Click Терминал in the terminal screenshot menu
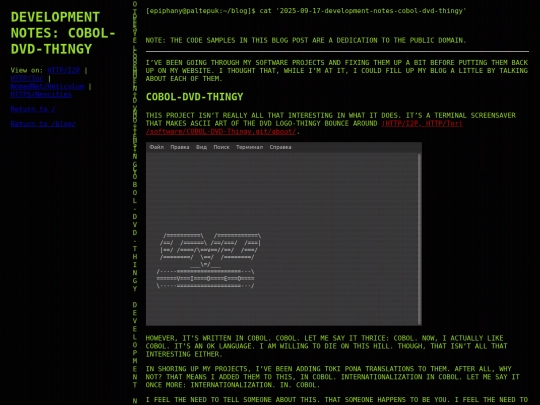 pyautogui.click(x=249, y=147)
